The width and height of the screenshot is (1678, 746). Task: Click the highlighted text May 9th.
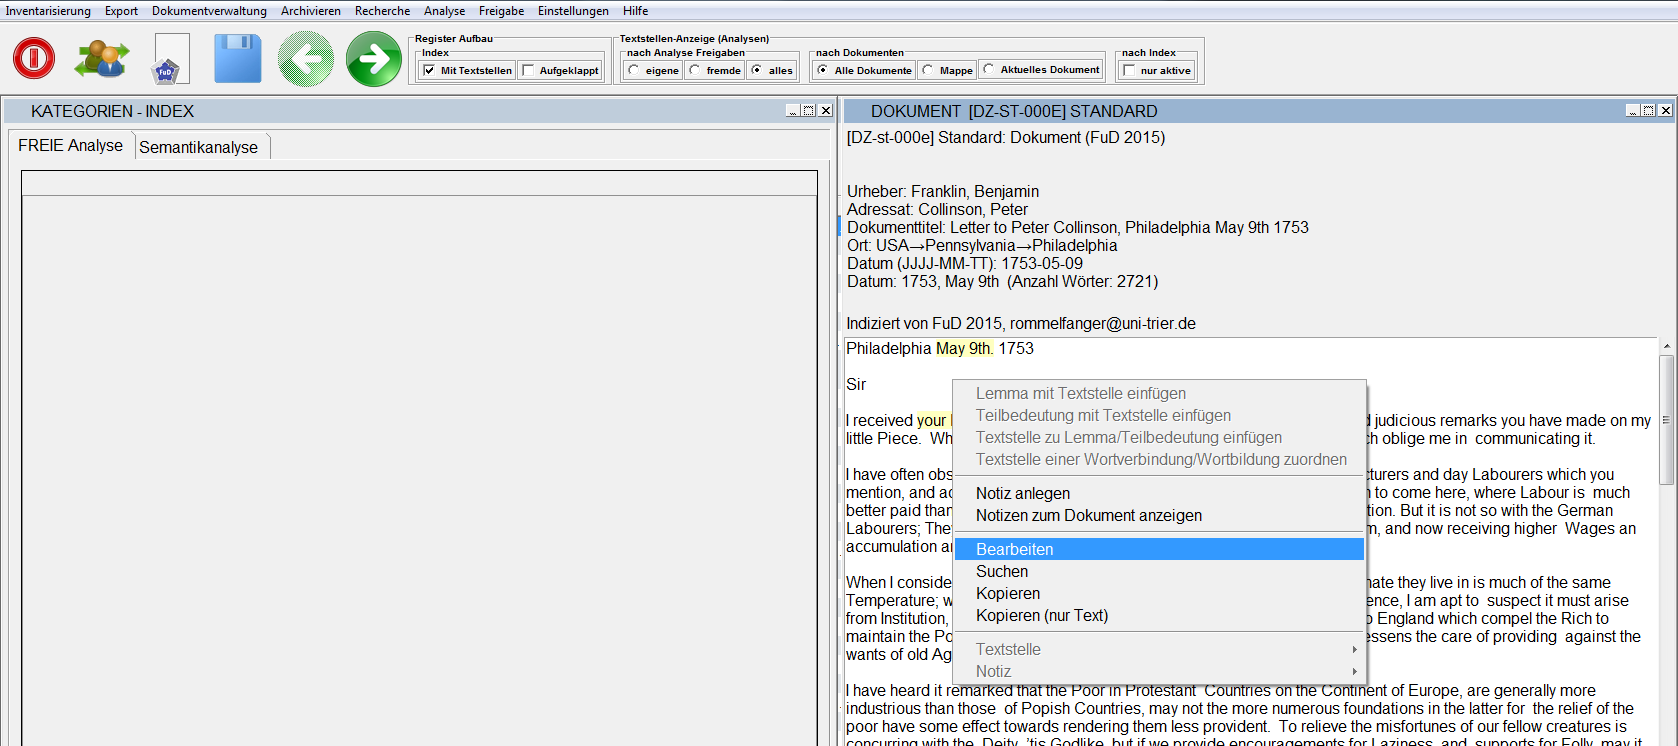(x=964, y=348)
